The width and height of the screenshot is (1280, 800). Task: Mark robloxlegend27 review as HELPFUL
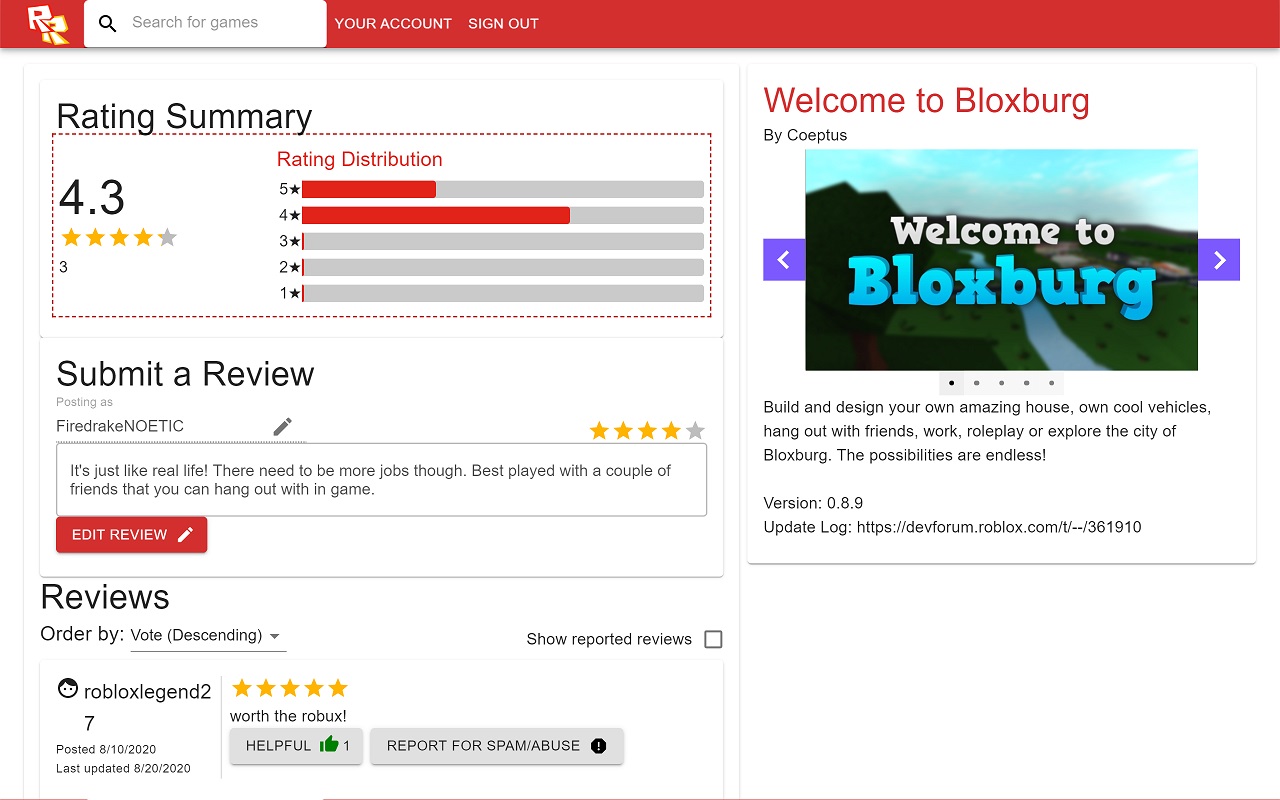click(296, 746)
